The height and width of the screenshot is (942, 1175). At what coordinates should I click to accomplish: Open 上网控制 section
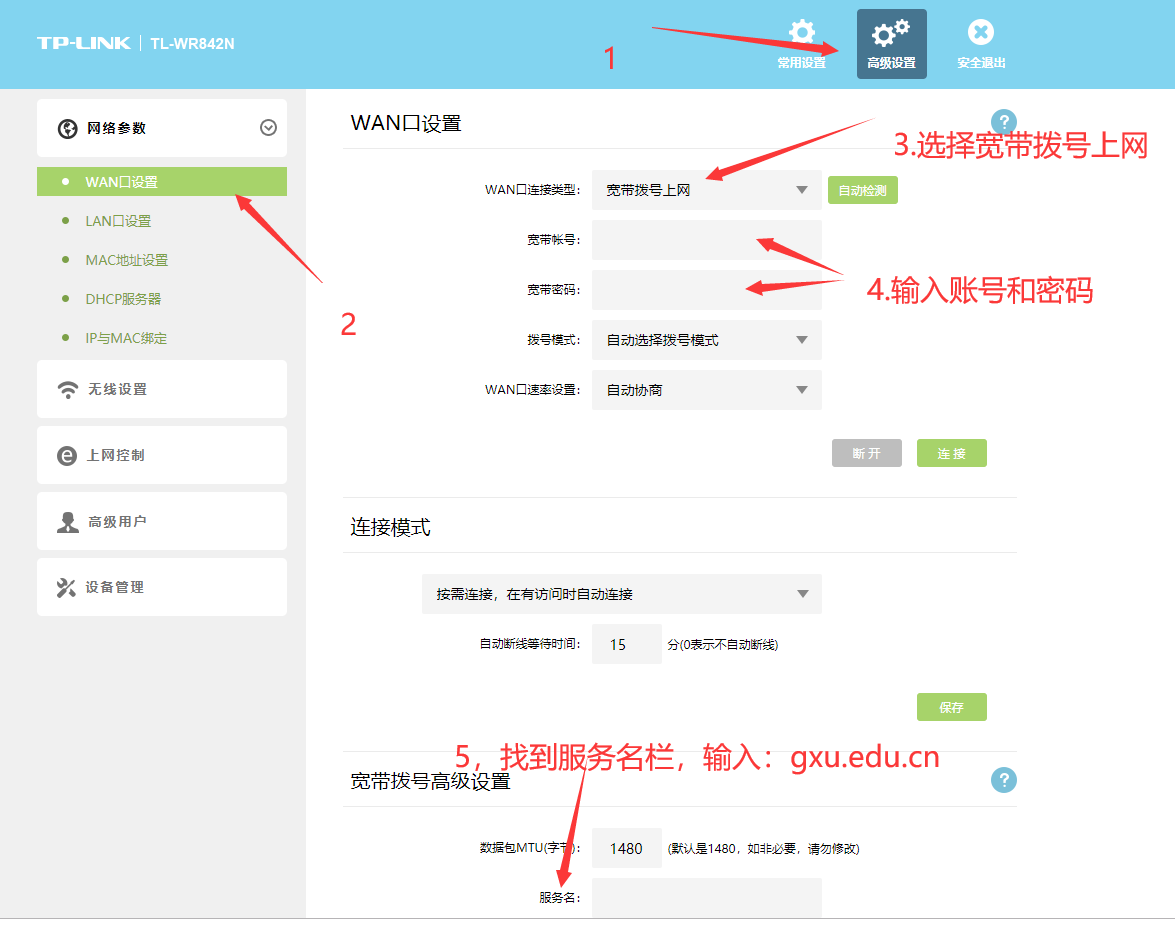point(161,455)
